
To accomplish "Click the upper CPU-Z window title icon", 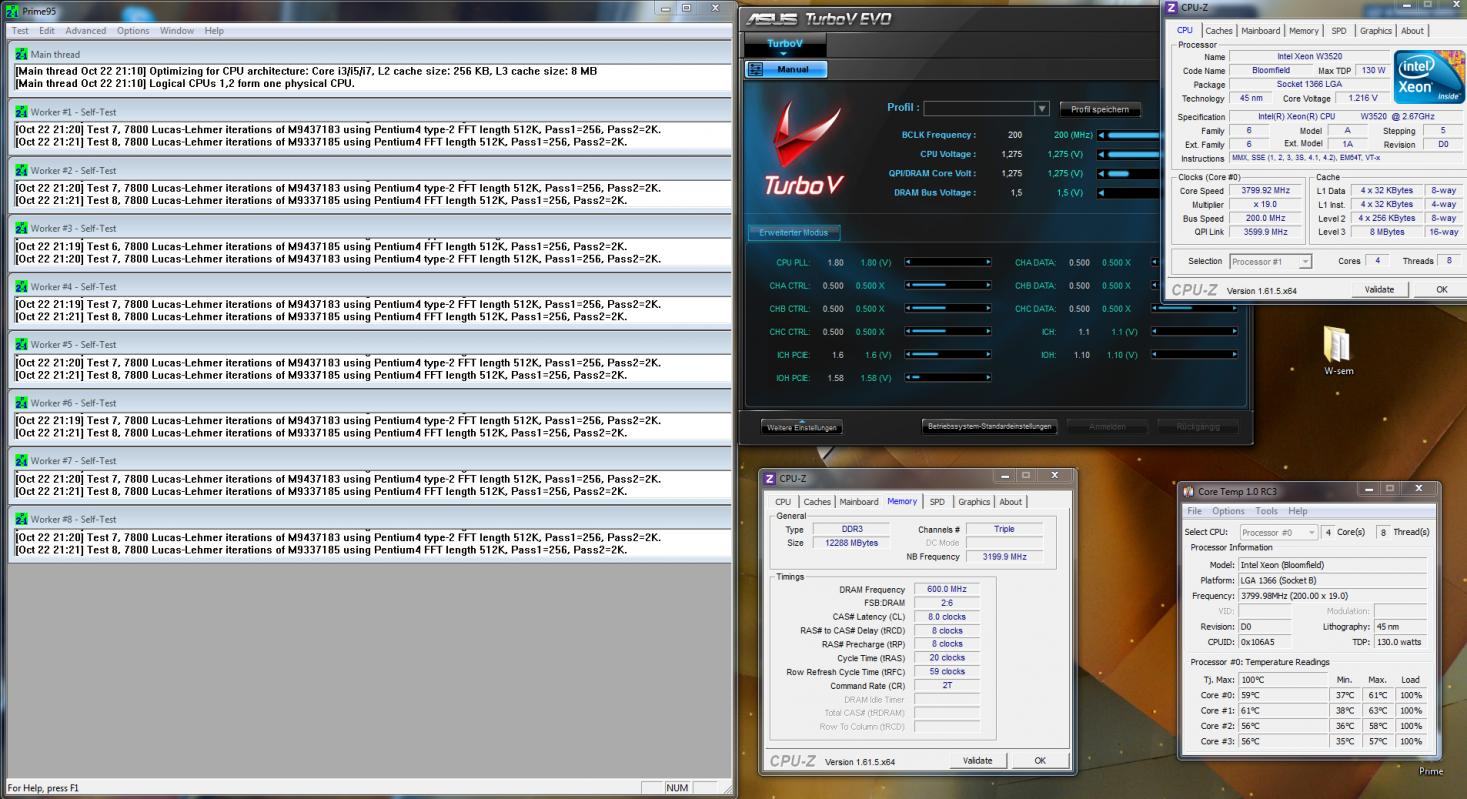I will pyautogui.click(x=1172, y=7).
